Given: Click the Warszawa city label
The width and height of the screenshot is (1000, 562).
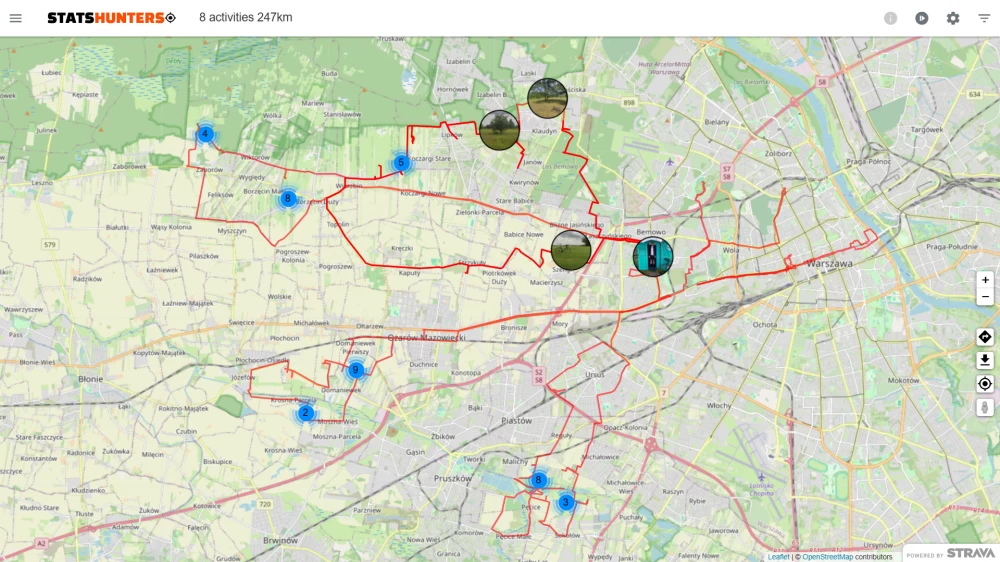Looking at the screenshot, I should [x=829, y=263].
